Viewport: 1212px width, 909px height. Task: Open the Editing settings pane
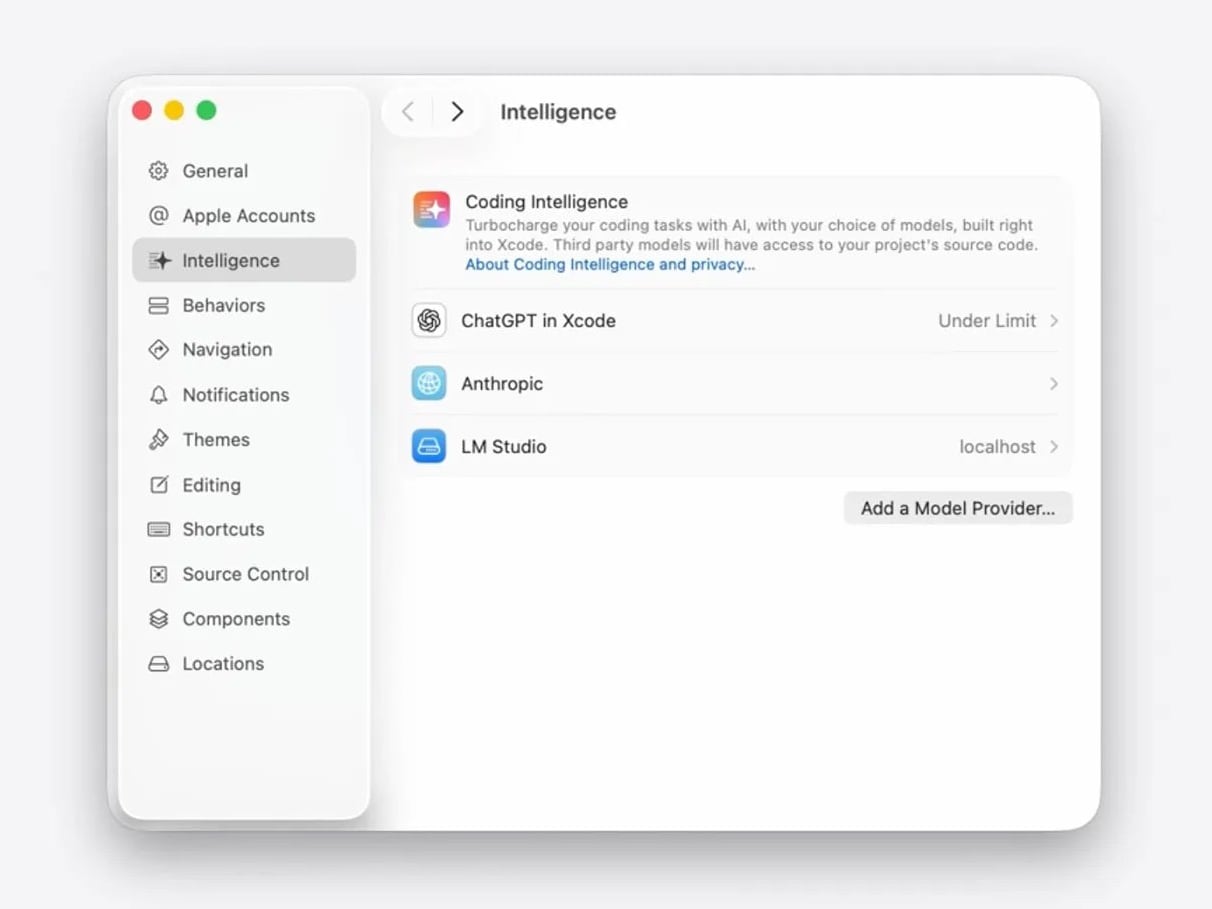211,485
